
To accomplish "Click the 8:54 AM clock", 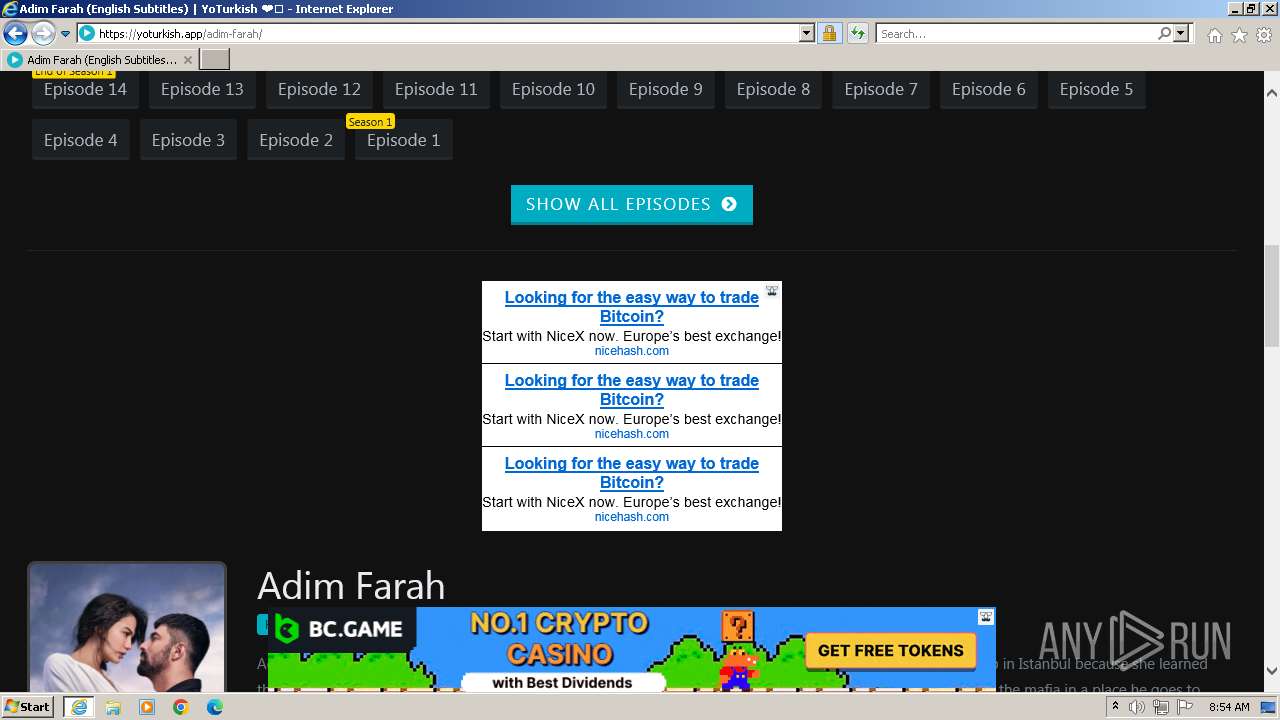I will click(1229, 707).
